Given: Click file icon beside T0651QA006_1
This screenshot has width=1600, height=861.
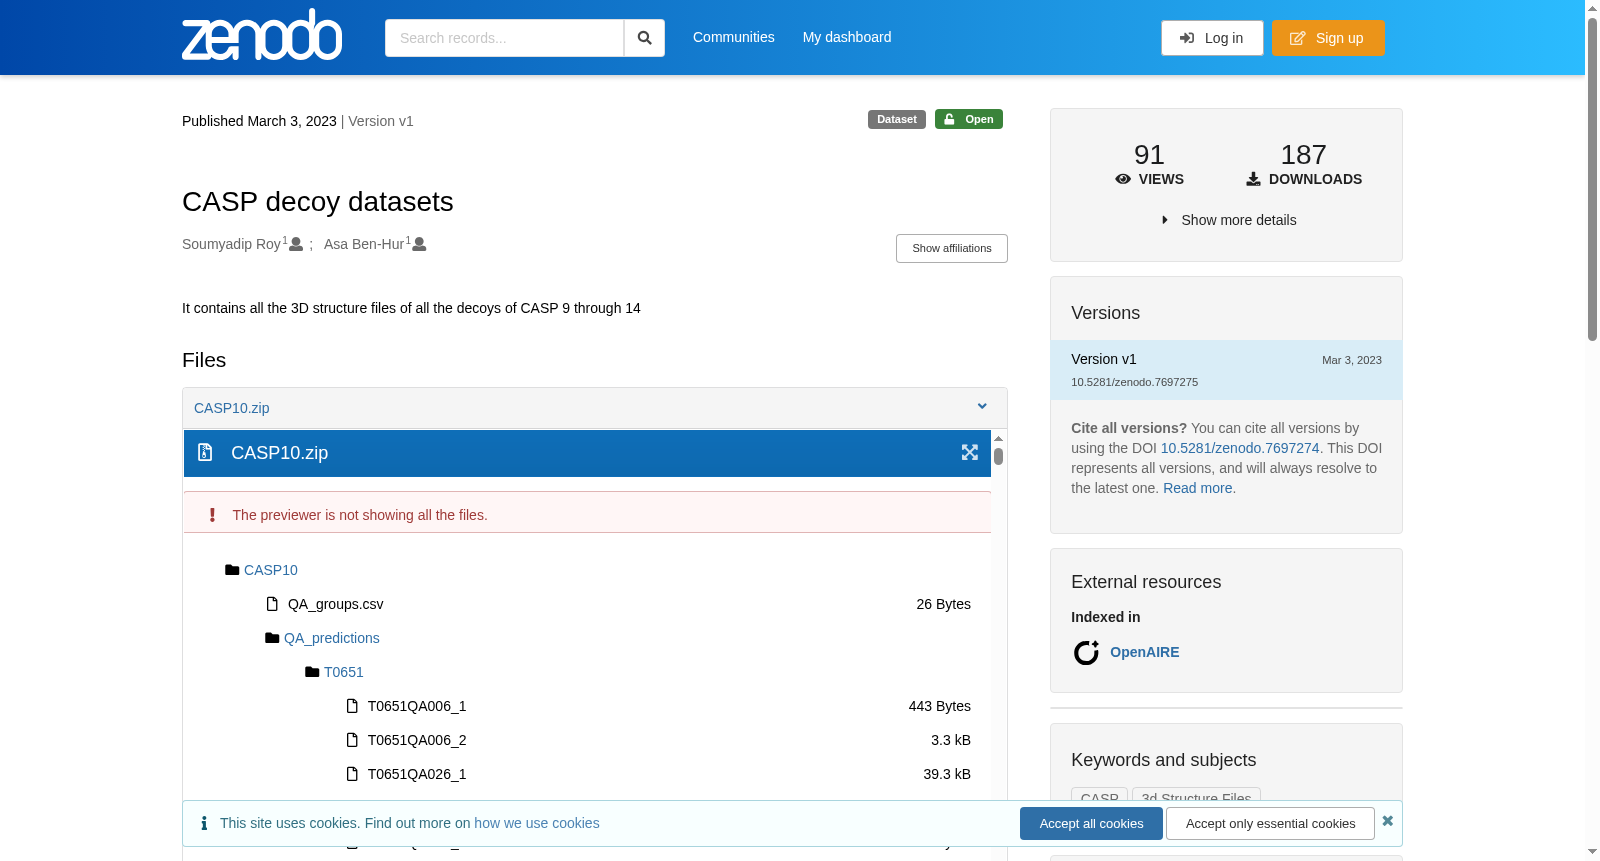Looking at the screenshot, I should (352, 706).
